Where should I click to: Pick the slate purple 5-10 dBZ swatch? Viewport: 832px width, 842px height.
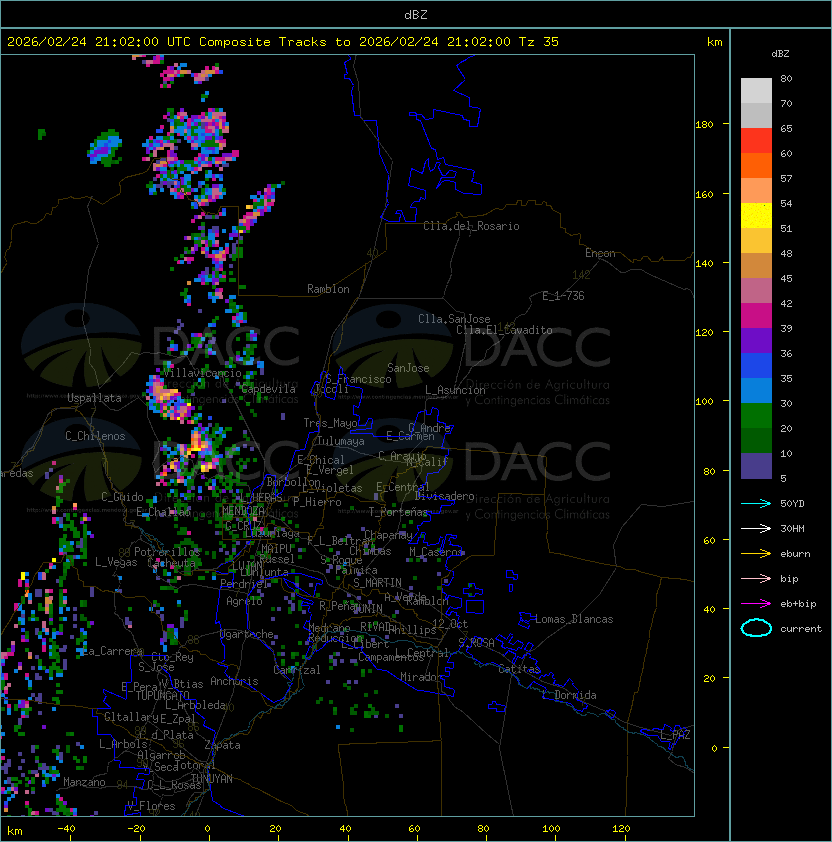tap(756, 466)
